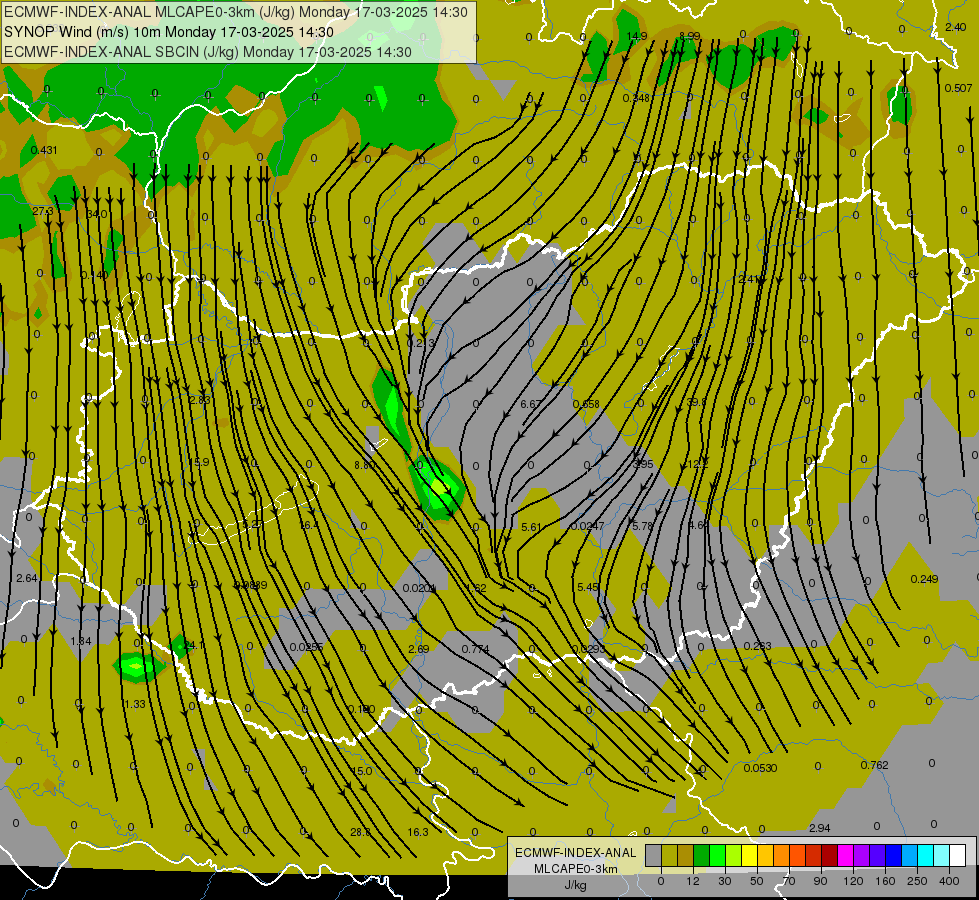Click the legend tick label 50
Image resolution: width=979 pixels, height=900 pixels.
(756, 881)
